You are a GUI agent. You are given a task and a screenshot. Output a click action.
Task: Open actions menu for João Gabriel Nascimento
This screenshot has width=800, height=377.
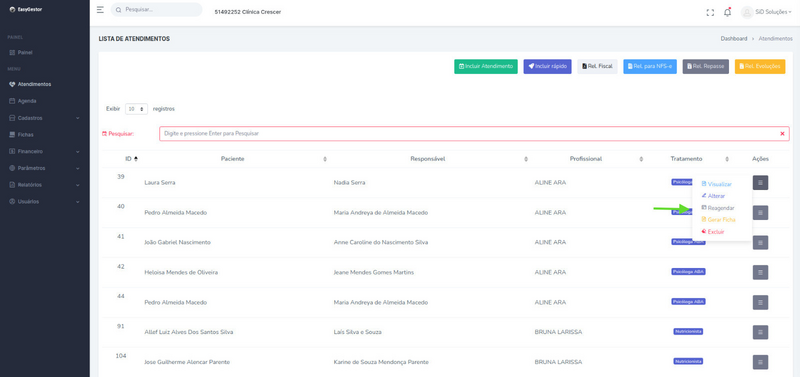click(x=760, y=243)
